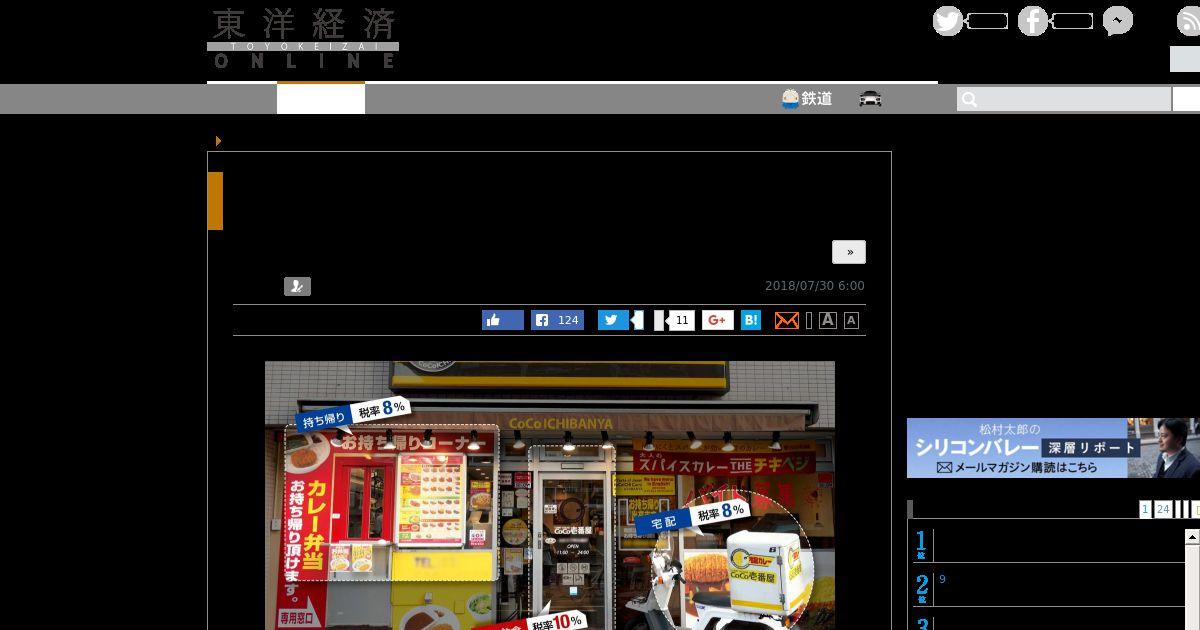
Task: Select the highlighted white navigation tab
Action: point(321,99)
